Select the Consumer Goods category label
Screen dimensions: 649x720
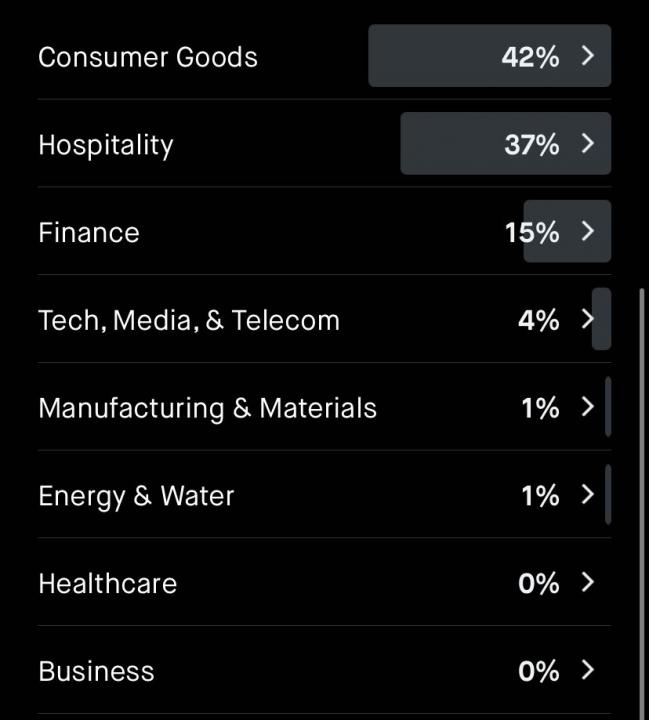tap(148, 57)
